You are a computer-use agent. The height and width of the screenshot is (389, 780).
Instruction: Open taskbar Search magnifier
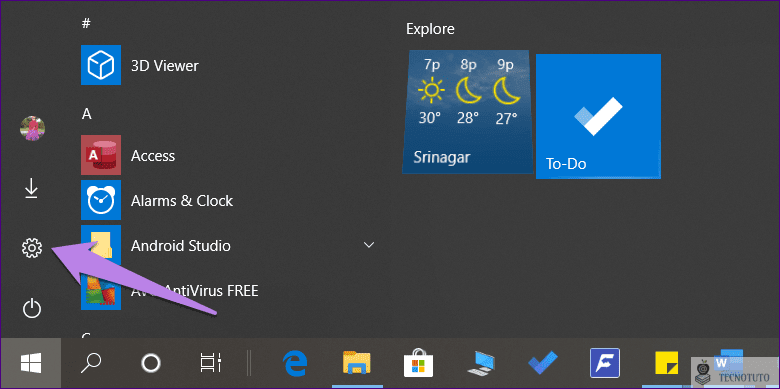pyautogui.click(x=91, y=363)
